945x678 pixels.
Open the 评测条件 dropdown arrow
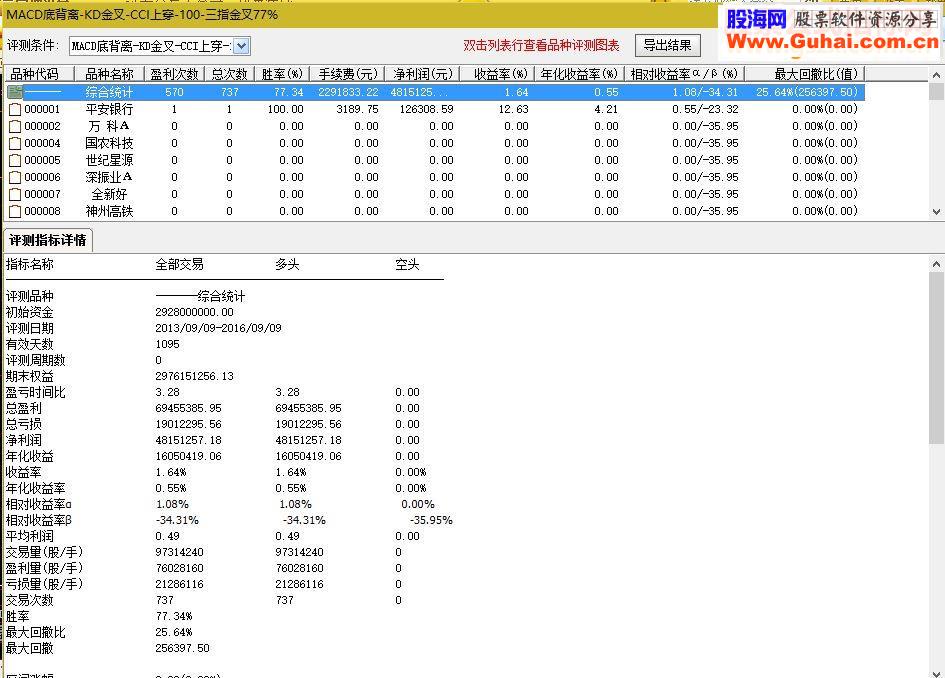click(x=241, y=46)
